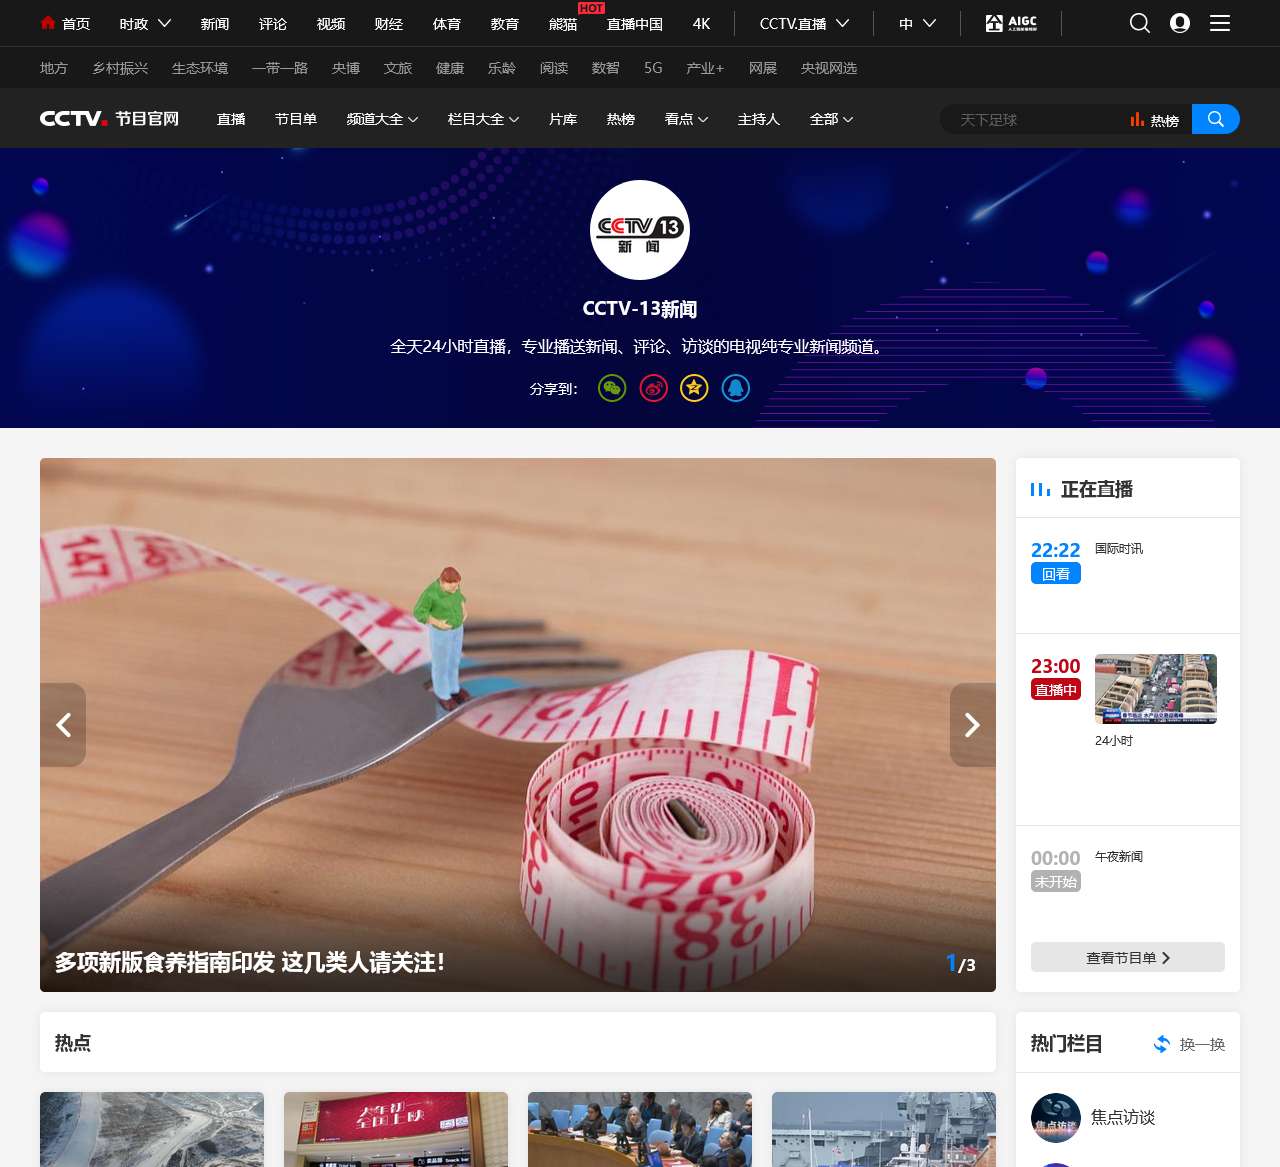Open the 地方 link

(x=54, y=68)
